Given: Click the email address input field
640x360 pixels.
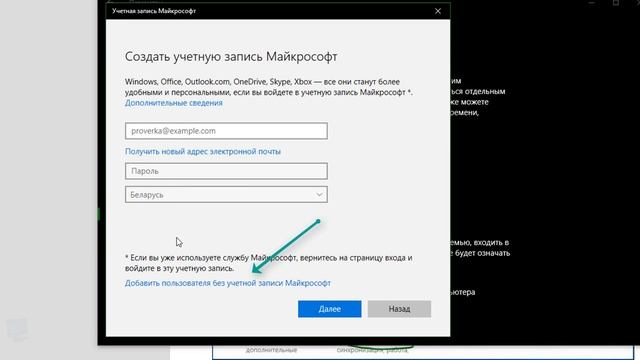Looking at the screenshot, I should coord(226,131).
